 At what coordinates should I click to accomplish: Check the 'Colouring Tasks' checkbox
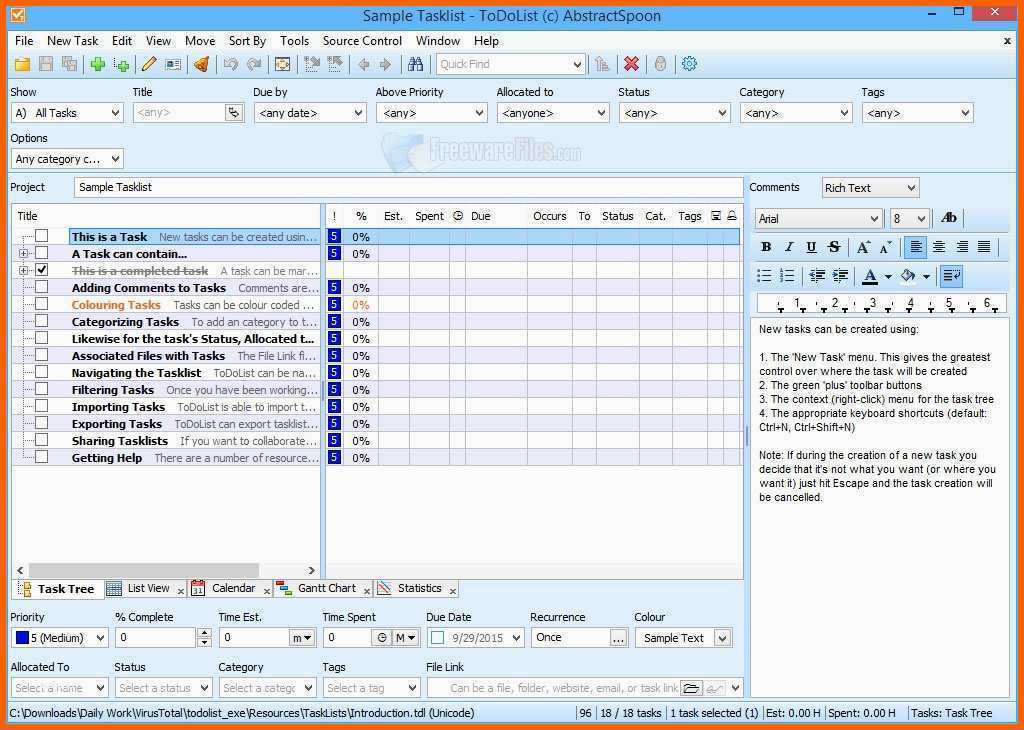point(42,304)
